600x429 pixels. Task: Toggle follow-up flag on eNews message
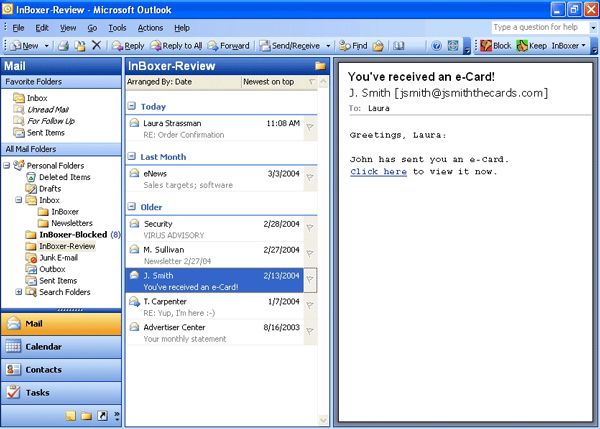(310, 178)
